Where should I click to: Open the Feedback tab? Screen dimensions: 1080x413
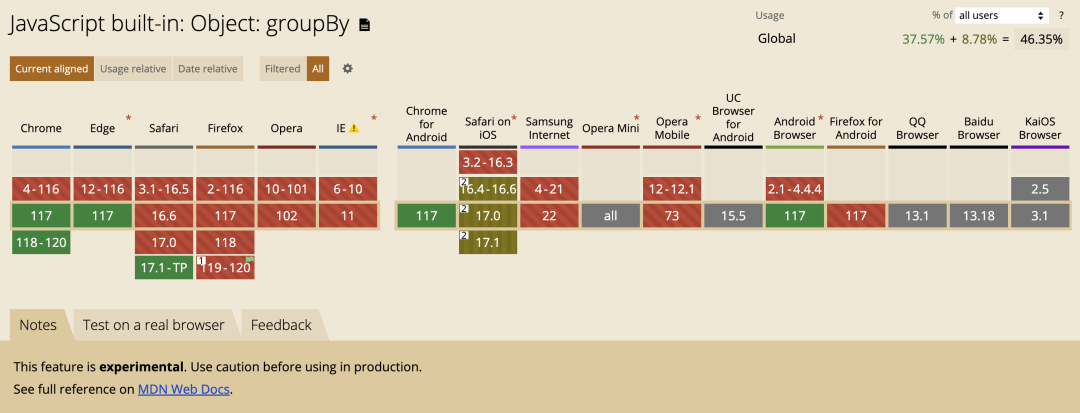[x=281, y=325]
